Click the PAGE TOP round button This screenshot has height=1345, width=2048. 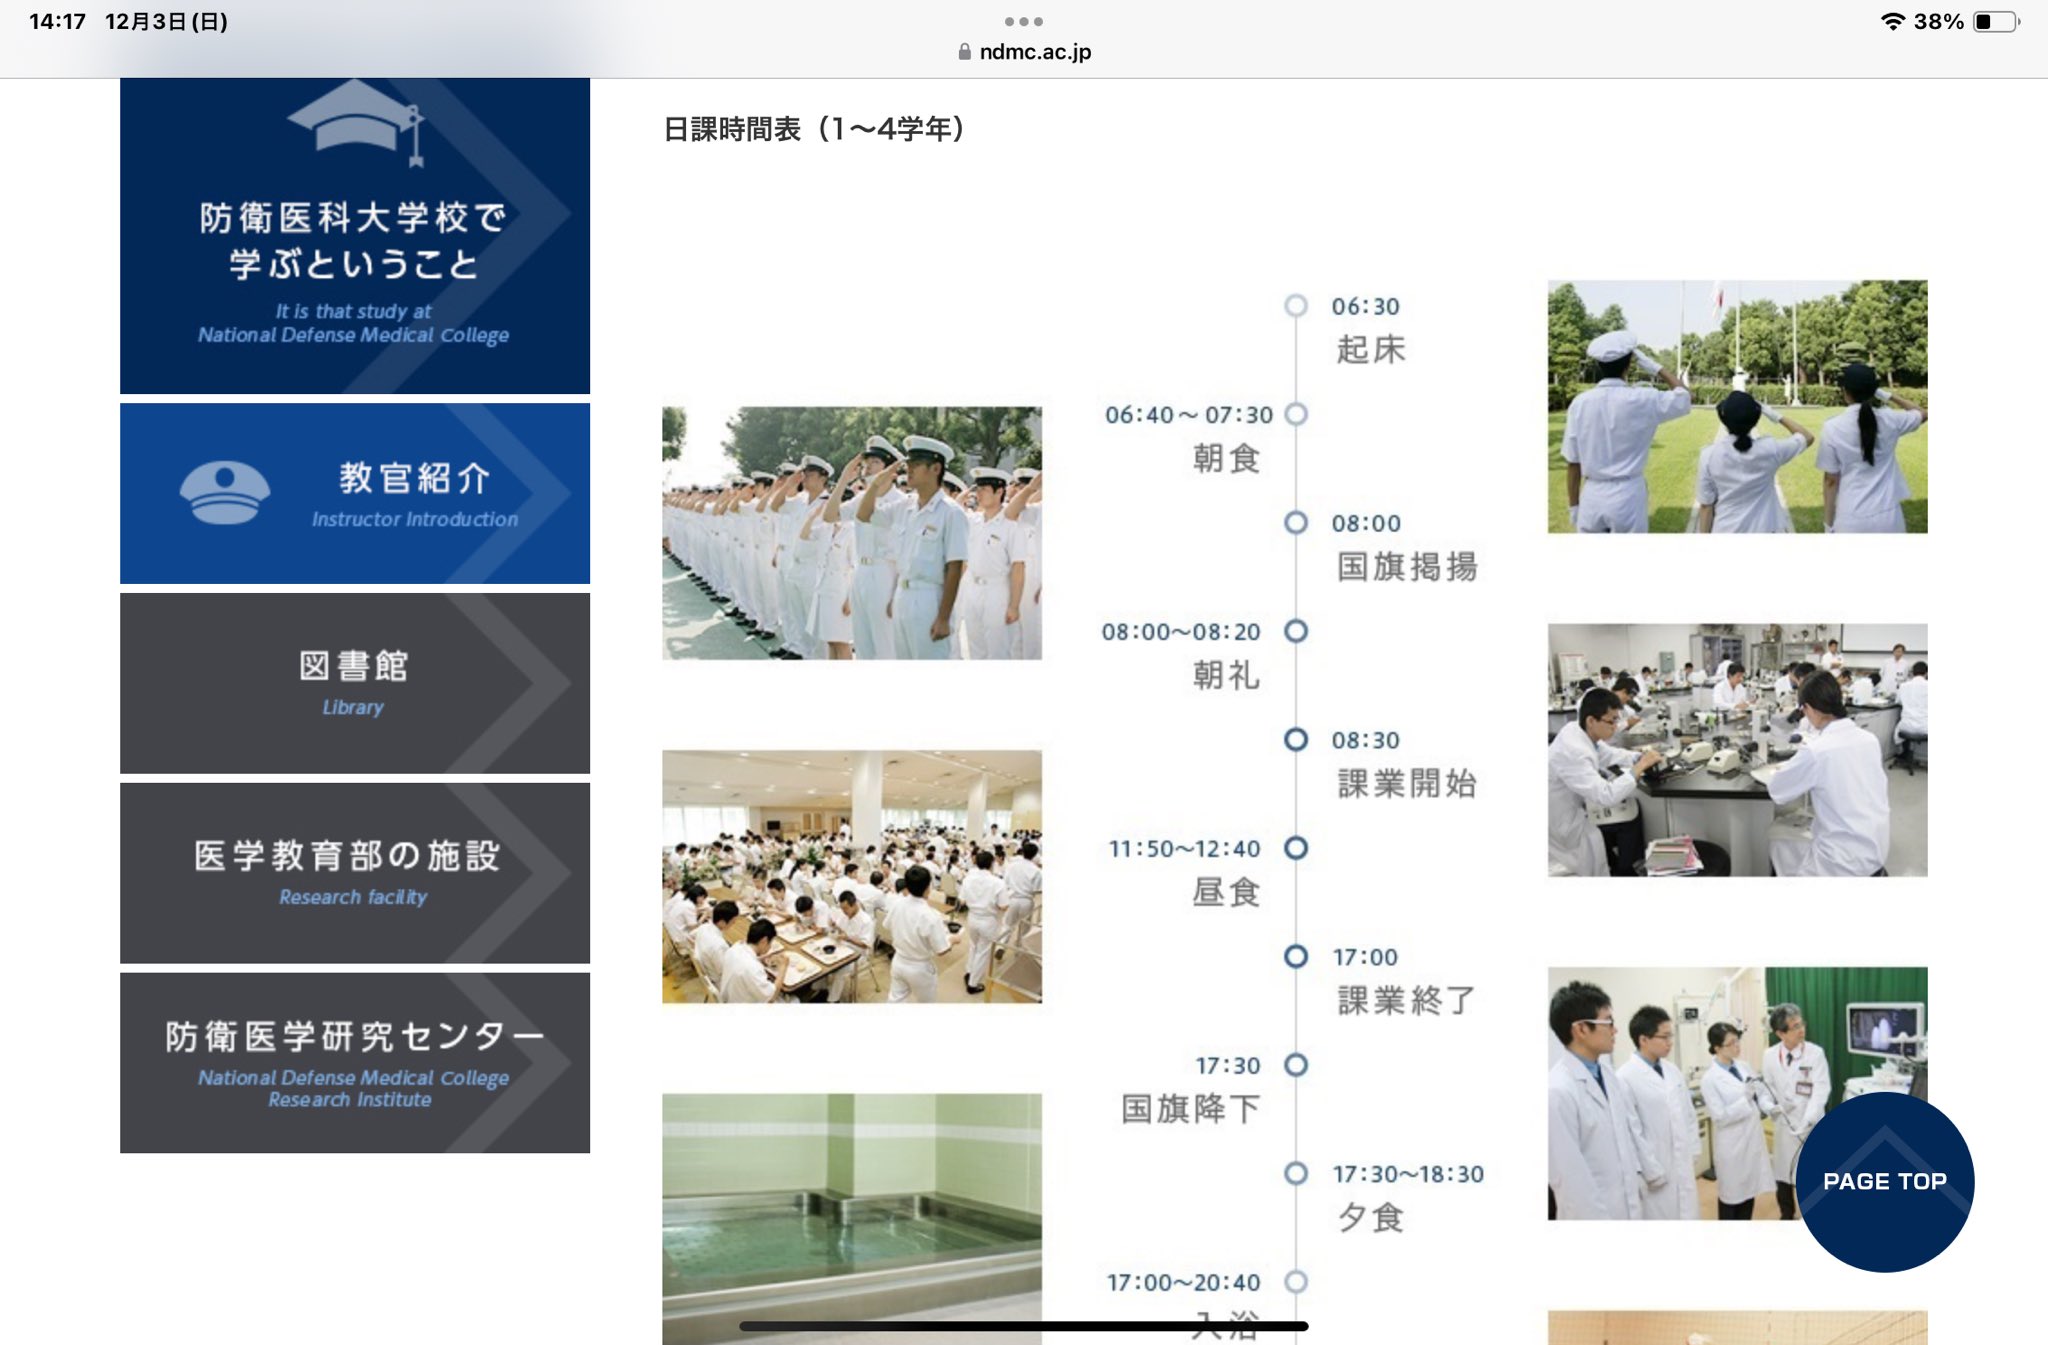click(x=1884, y=1181)
